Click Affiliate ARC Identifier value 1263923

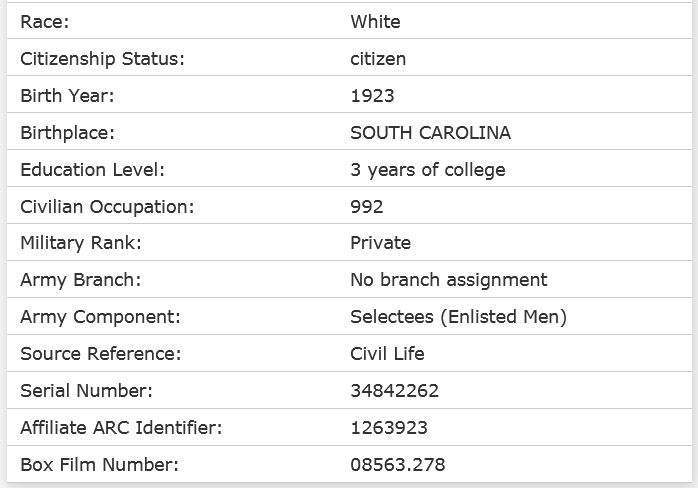tap(389, 428)
